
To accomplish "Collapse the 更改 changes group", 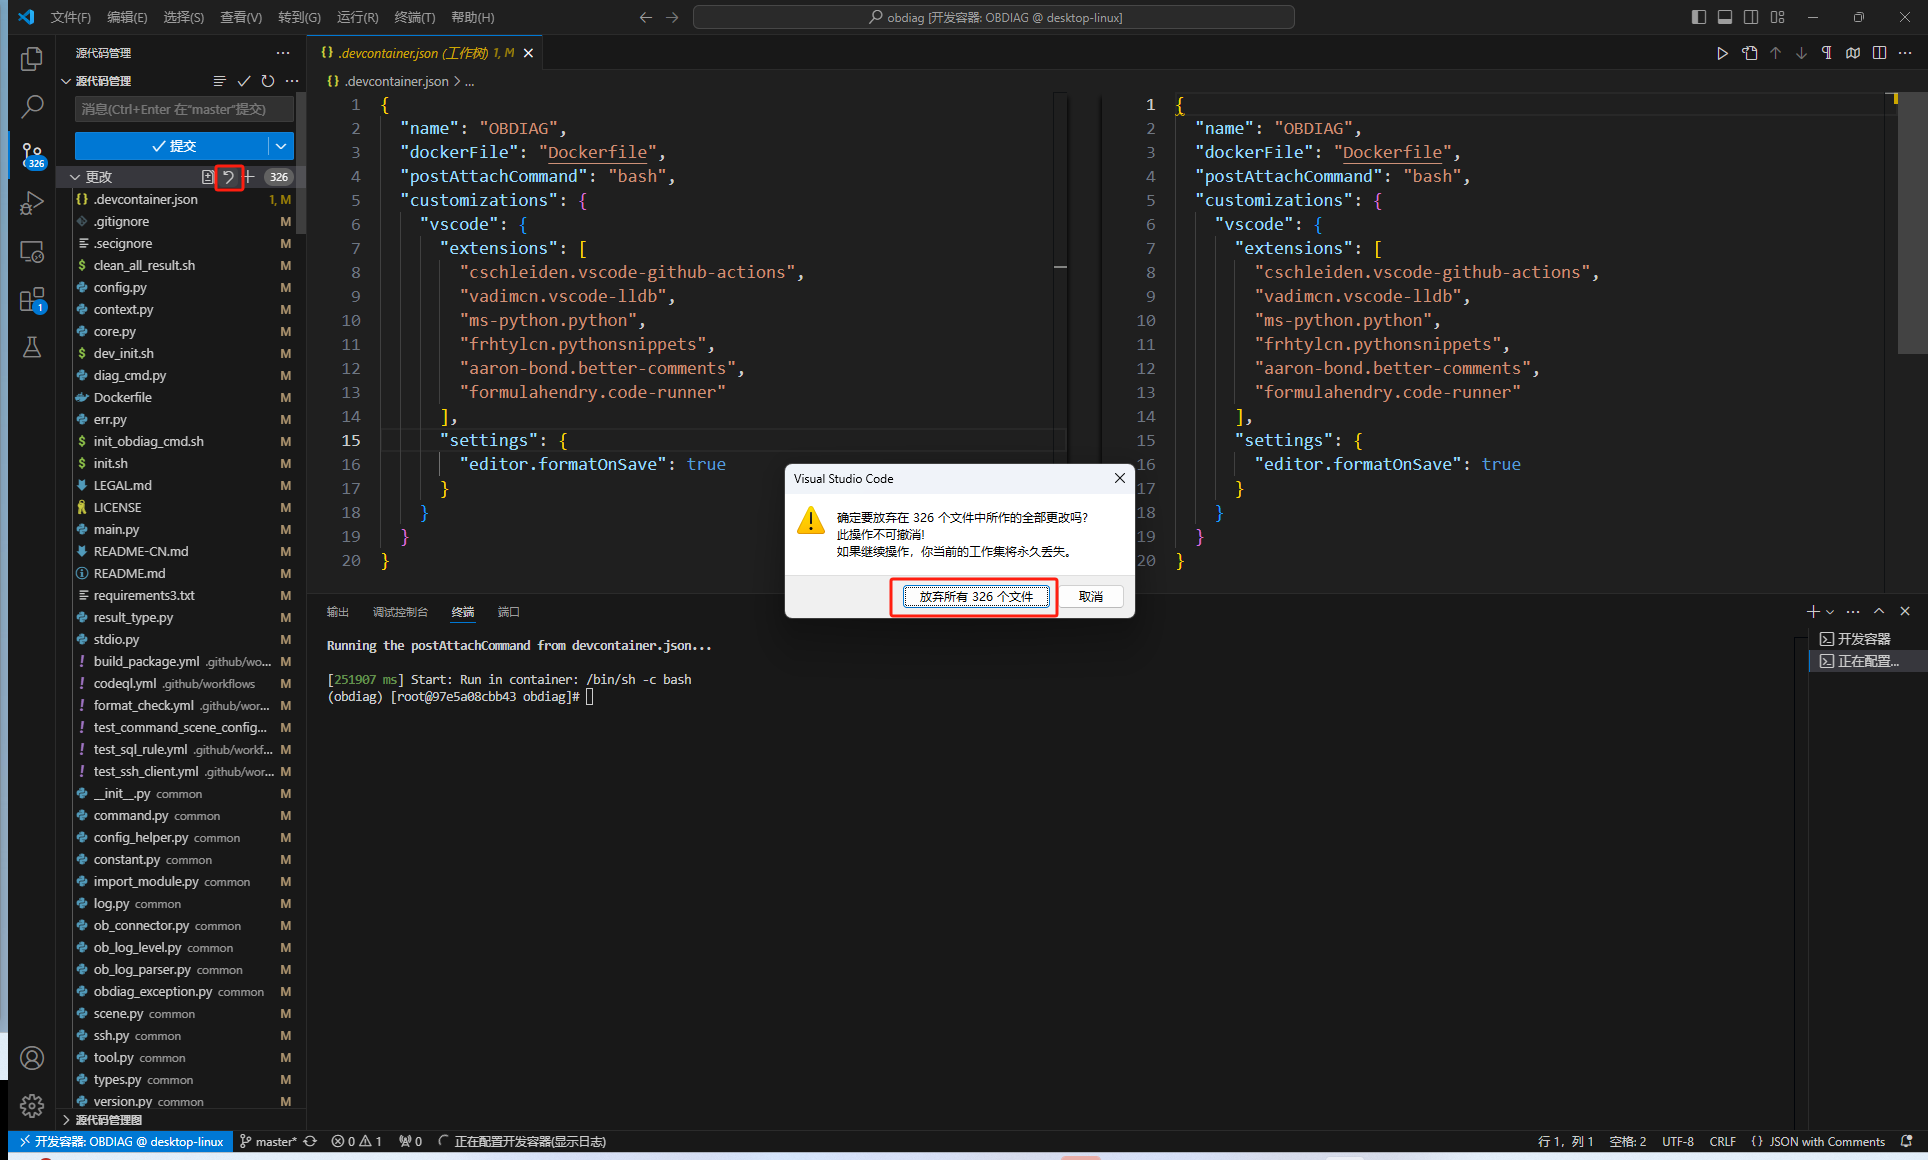I will [75, 177].
